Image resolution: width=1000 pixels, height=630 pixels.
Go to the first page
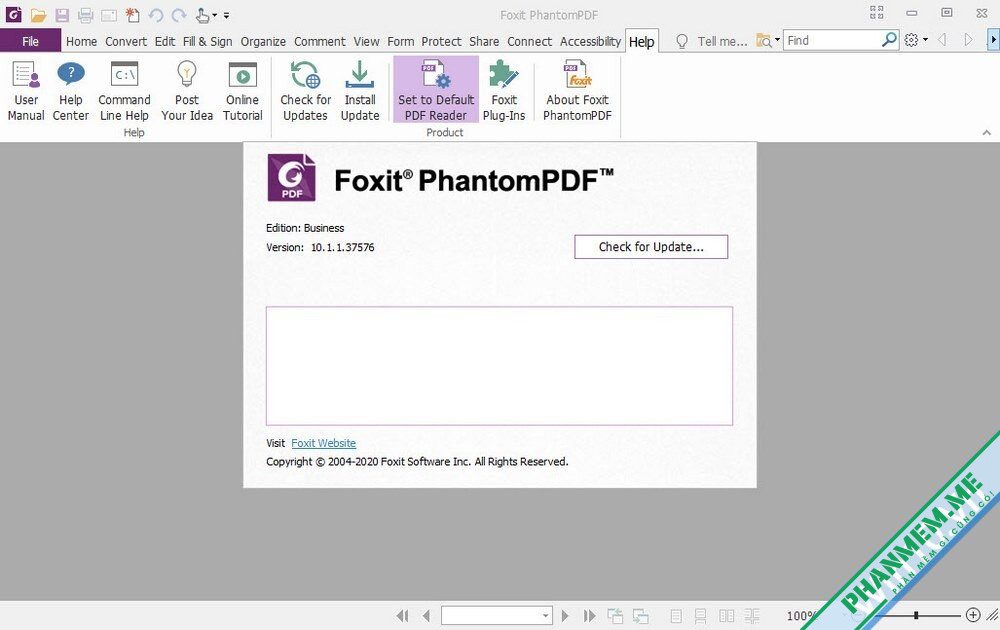[402, 615]
